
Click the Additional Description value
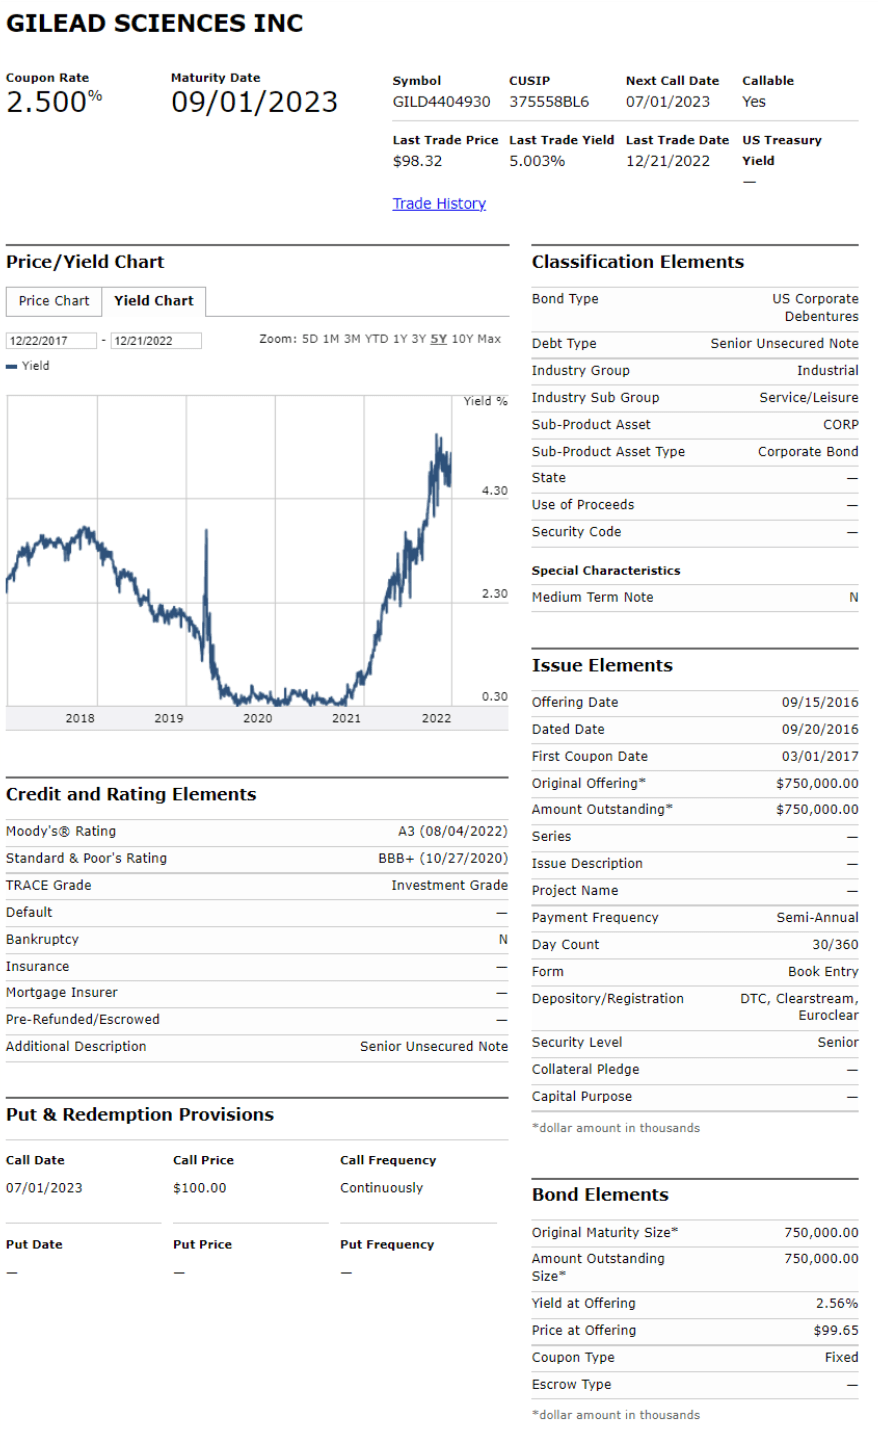pyautogui.click(x=434, y=1047)
